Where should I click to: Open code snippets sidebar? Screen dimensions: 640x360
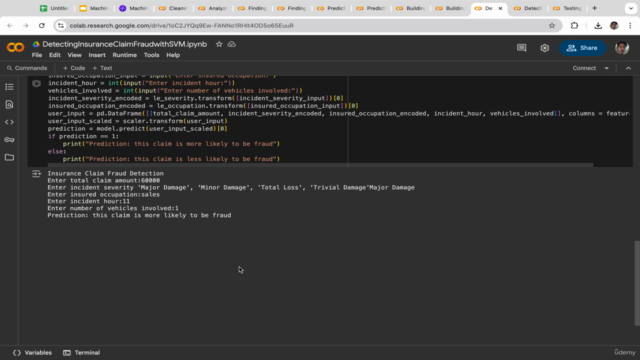9,122
